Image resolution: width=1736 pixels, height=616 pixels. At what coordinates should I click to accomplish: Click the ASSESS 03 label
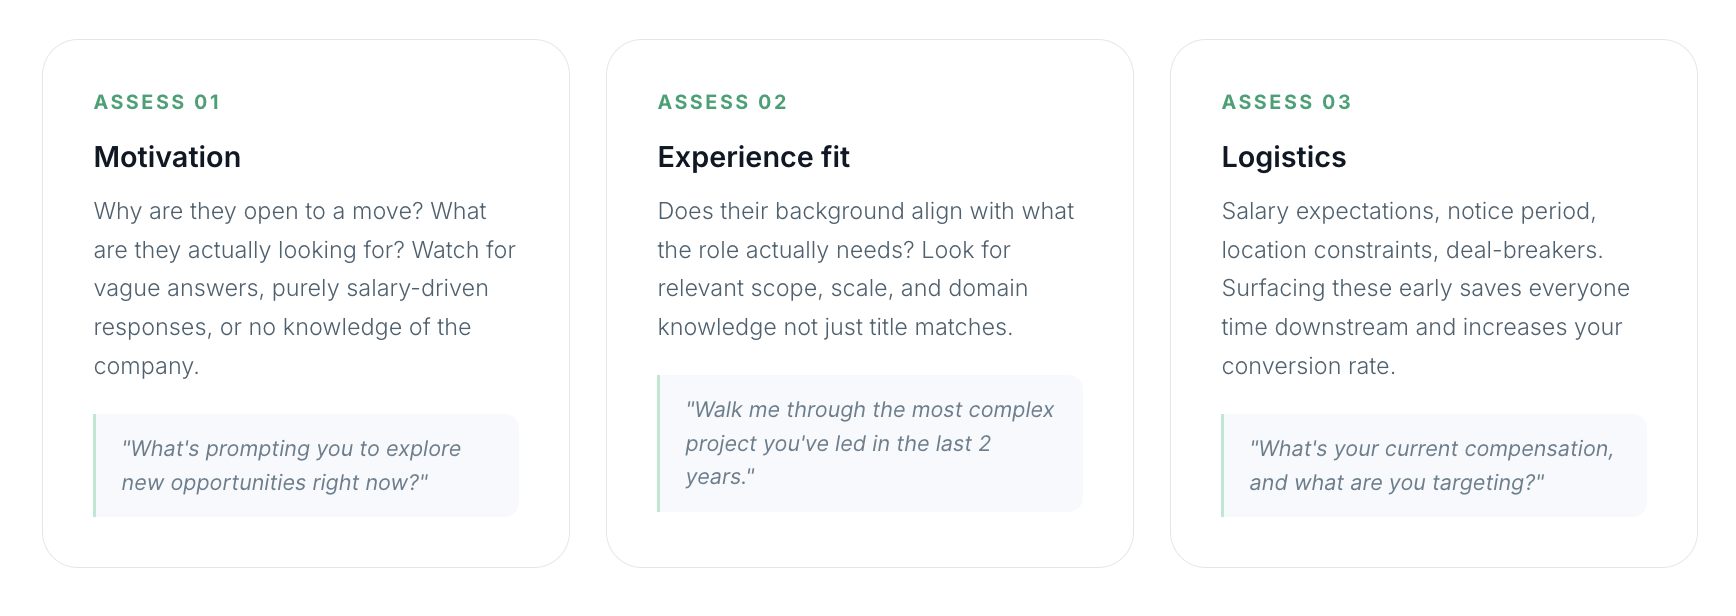1286,102
